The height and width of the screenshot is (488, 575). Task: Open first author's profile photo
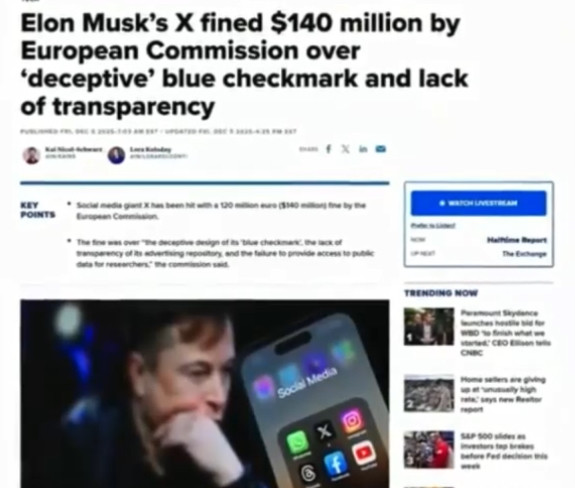click(x=32, y=155)
